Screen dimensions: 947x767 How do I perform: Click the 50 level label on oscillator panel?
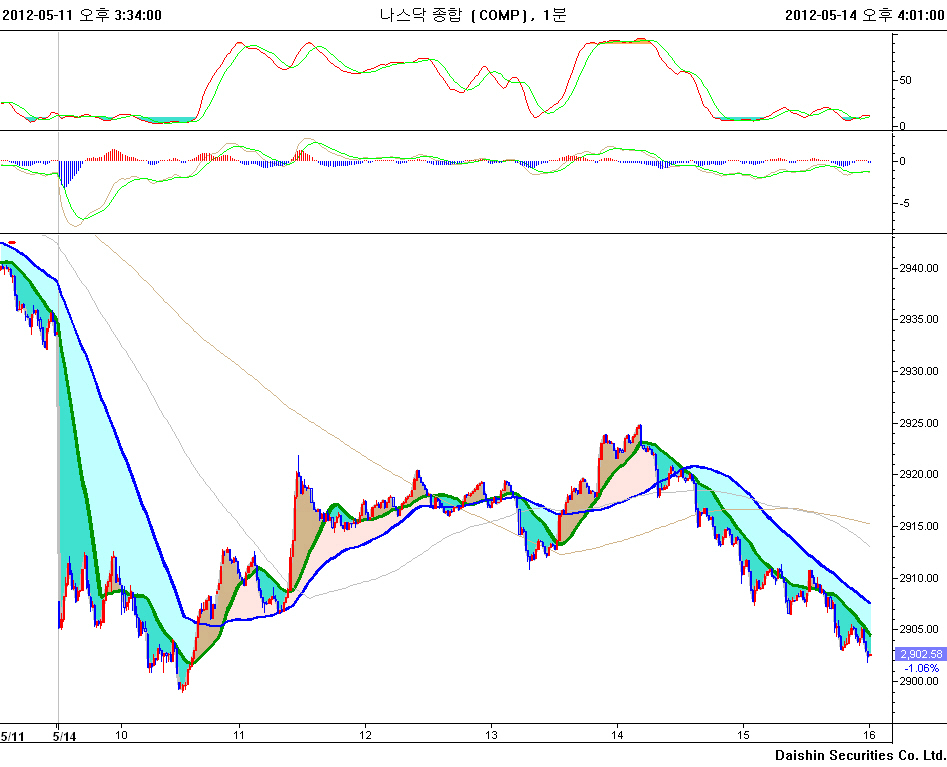[906, 80]
